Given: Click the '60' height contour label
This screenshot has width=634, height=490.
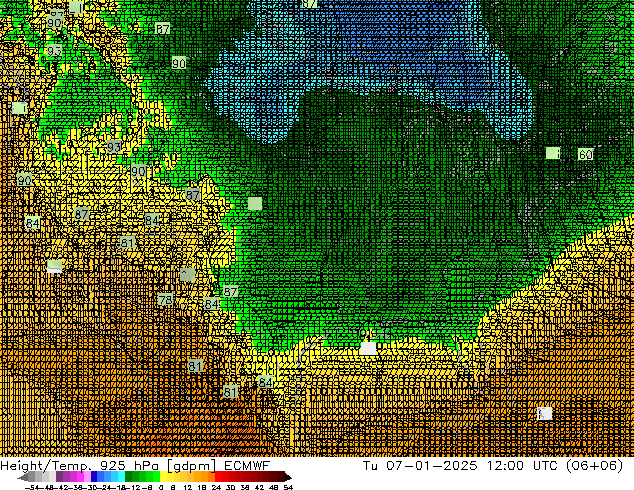Looking at the screenshot, I should click(585, 154).
